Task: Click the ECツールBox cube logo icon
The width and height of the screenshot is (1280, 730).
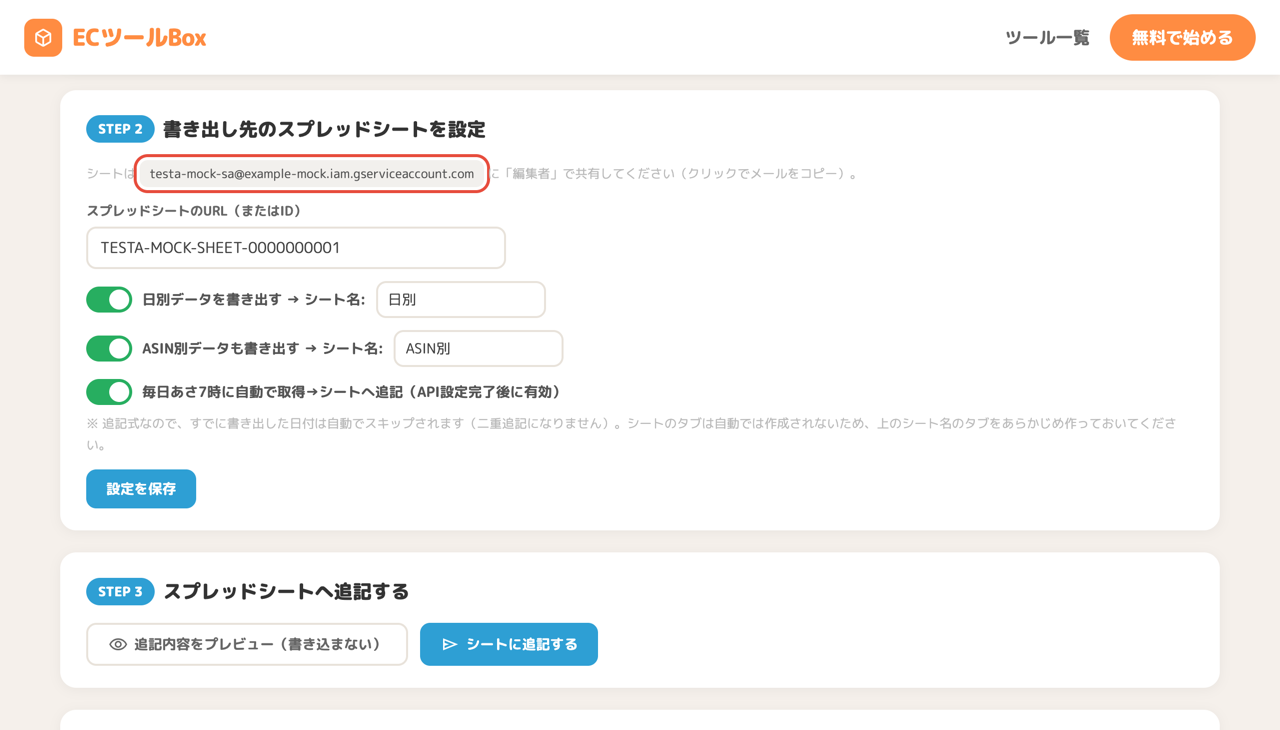Action: coord(43,38)
